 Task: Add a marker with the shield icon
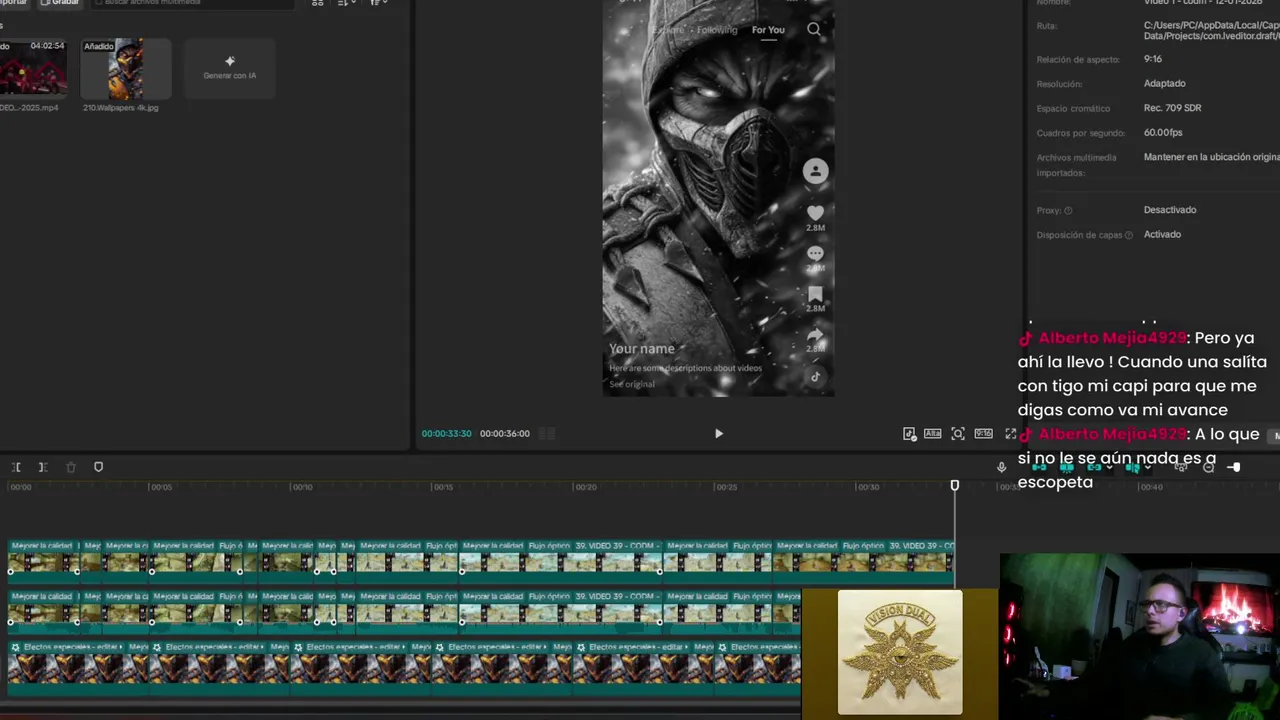click(x=98, y=467)
